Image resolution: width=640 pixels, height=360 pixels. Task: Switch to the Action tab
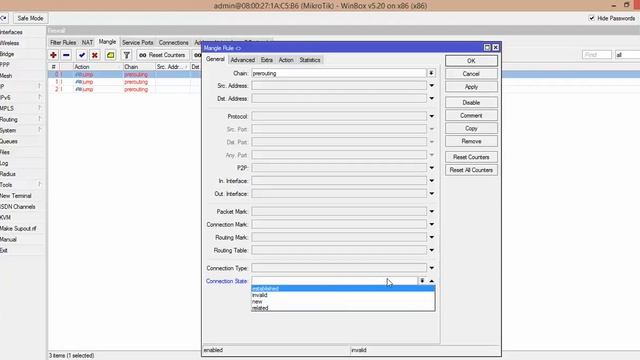tap(286, 60)
